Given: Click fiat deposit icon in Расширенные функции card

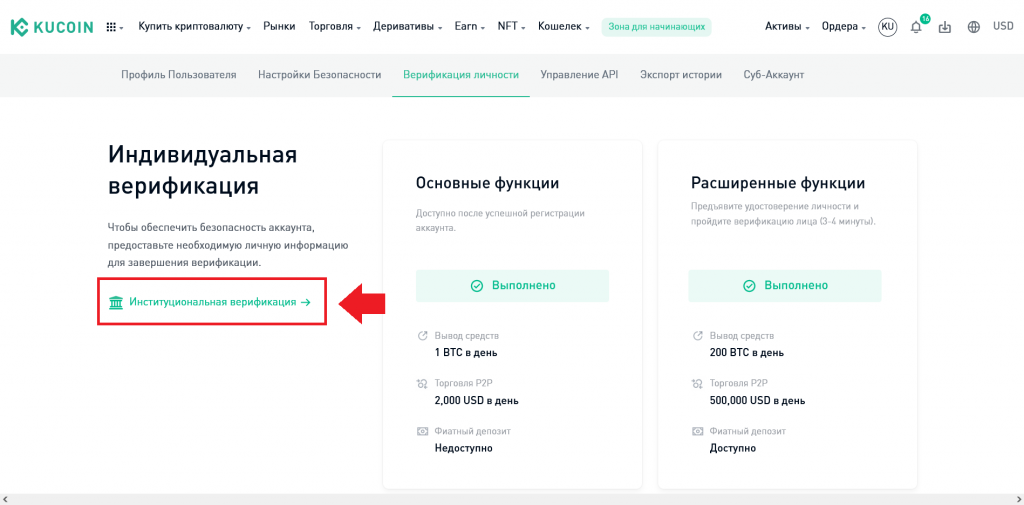Looking at the screenshot, I should (x=697, y=432).
